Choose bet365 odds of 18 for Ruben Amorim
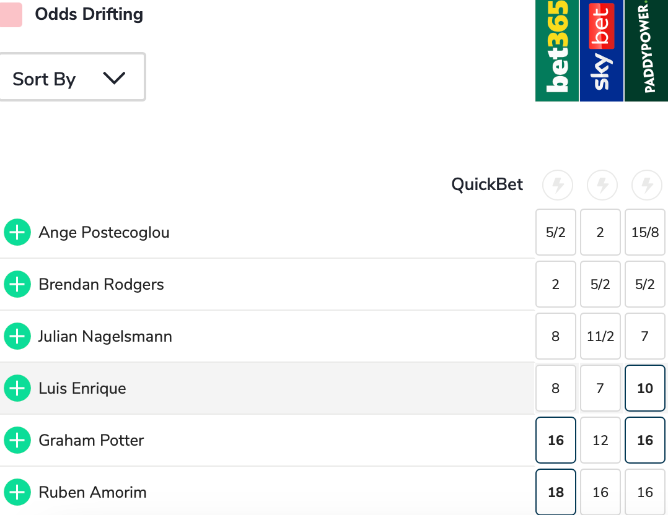Image resolution: width=668 pixels, height=515 pixels. (x=556, y=492)
